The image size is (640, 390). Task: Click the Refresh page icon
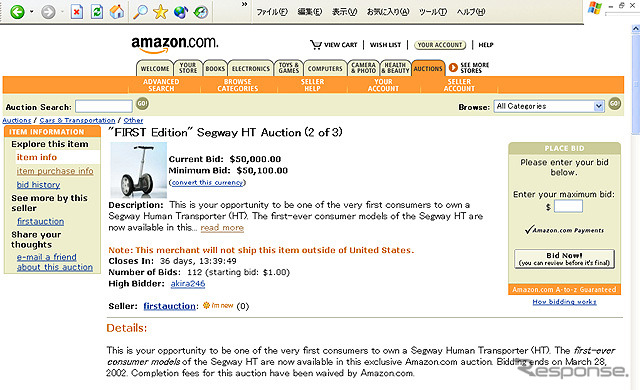[97, 12]
